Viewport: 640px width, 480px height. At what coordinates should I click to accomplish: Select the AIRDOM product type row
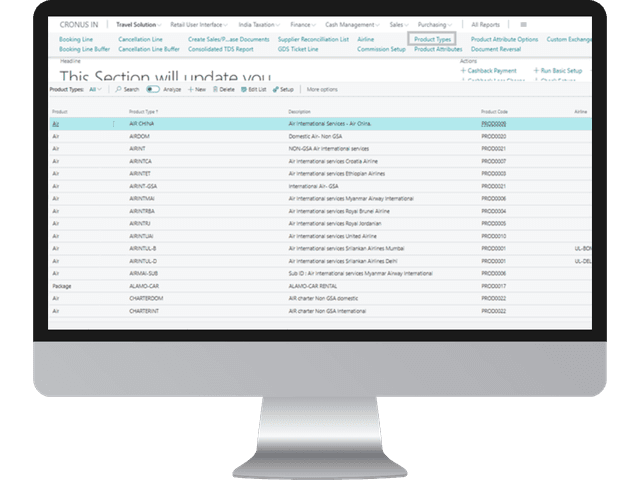tap(320, 136)
